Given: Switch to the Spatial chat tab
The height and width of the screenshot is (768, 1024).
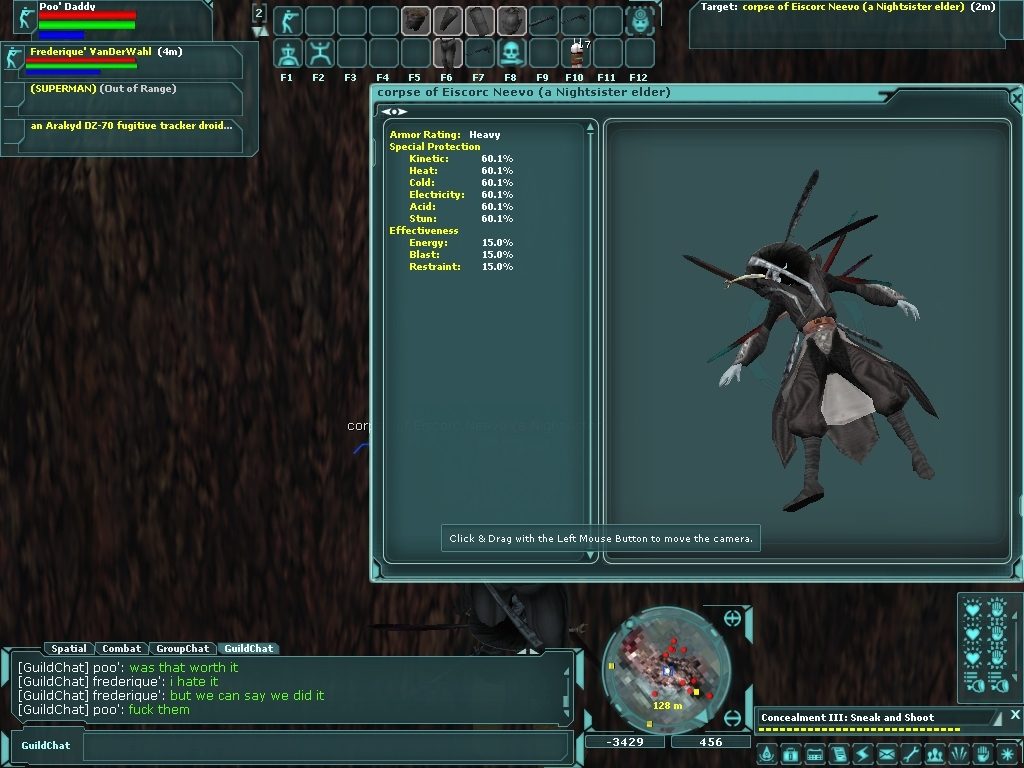Looking at the screenshot, I should tap(69, 648).
